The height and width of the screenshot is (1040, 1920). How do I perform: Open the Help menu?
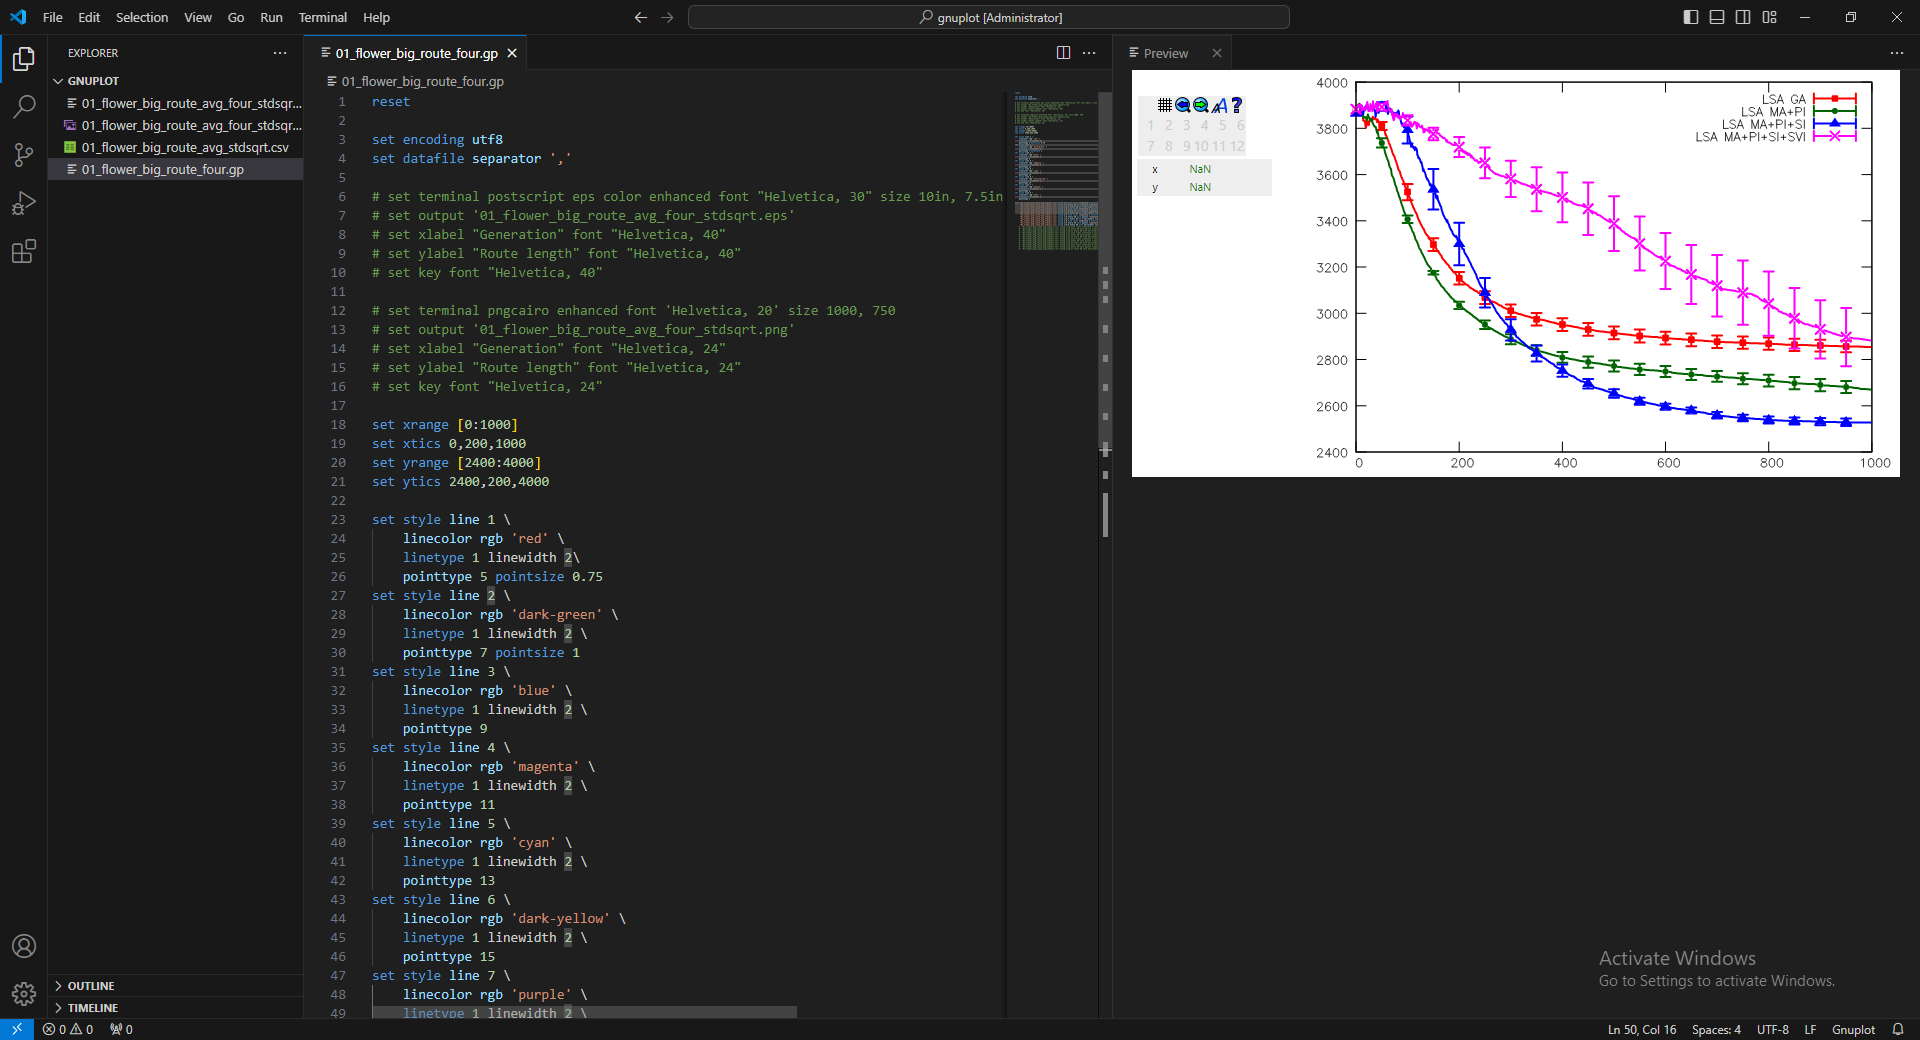click(x=376, y=17)
